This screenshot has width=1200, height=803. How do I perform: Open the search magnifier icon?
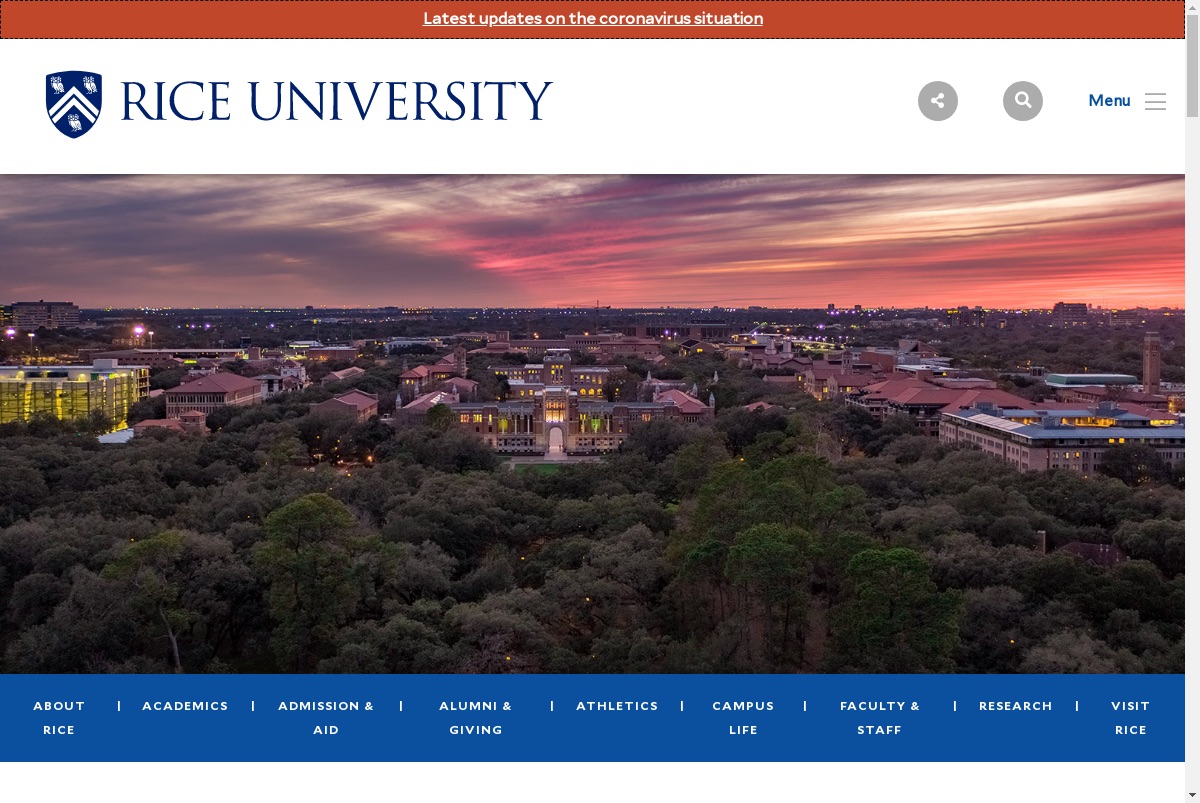point(1023,101)
